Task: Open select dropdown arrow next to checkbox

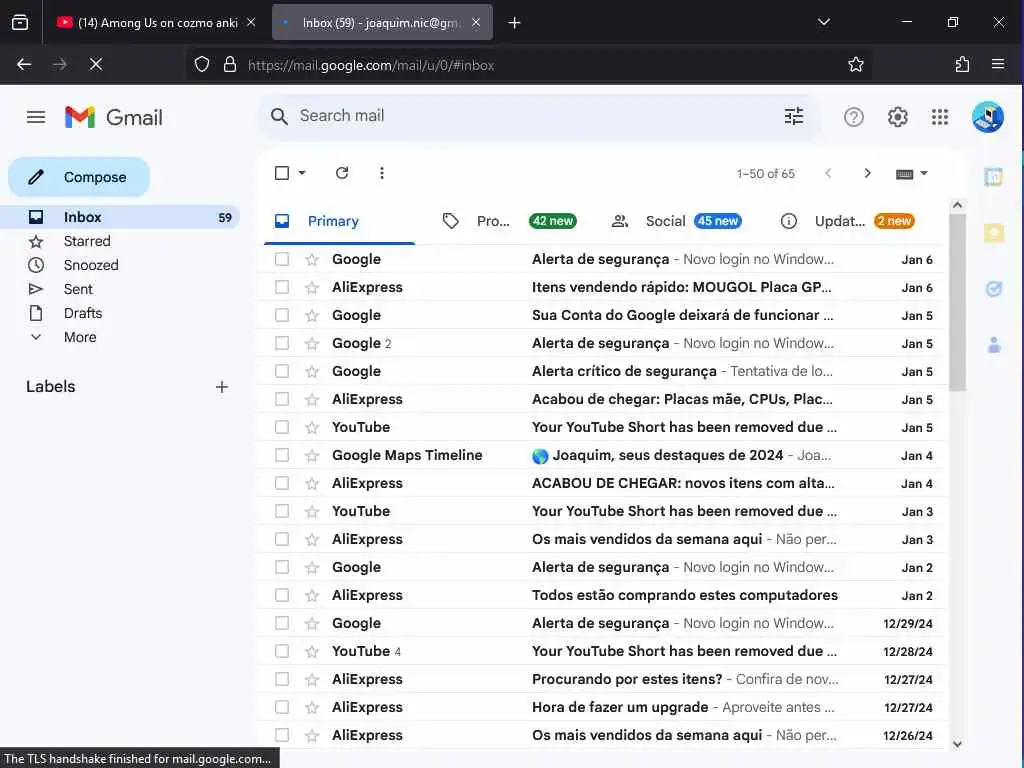Action: (302, 173)
